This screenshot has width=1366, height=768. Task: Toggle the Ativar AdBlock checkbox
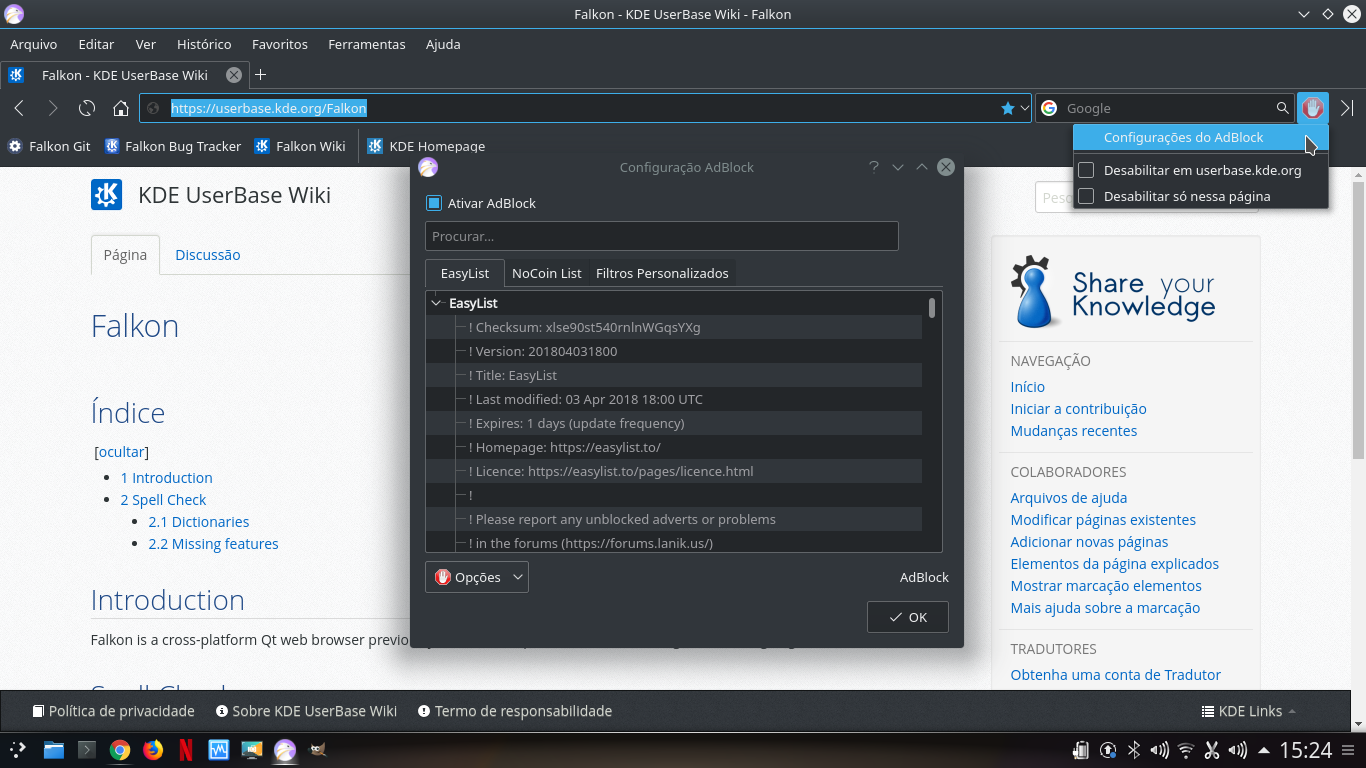(434, 203)
